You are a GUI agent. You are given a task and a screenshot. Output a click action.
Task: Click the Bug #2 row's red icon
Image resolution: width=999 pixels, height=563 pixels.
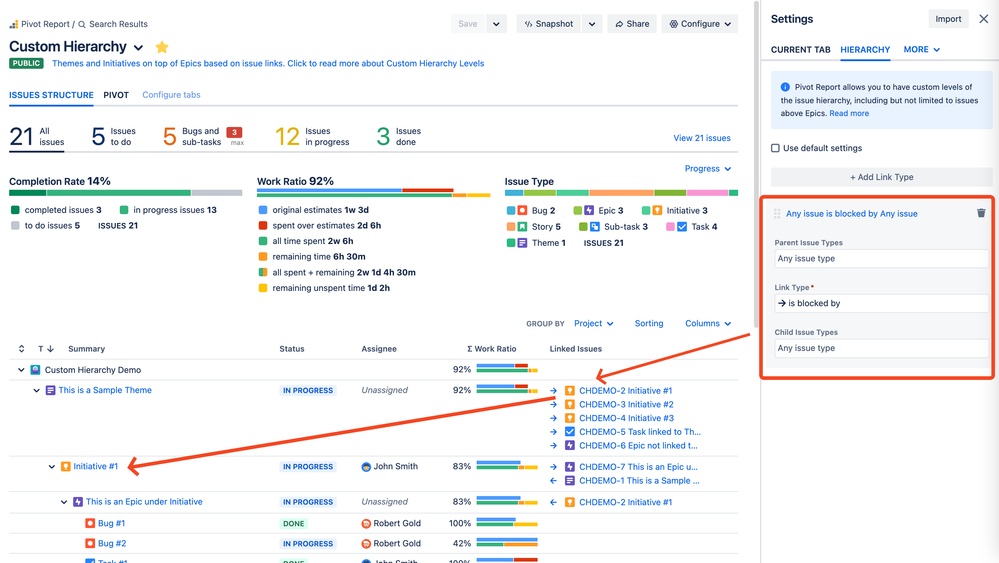90,543
